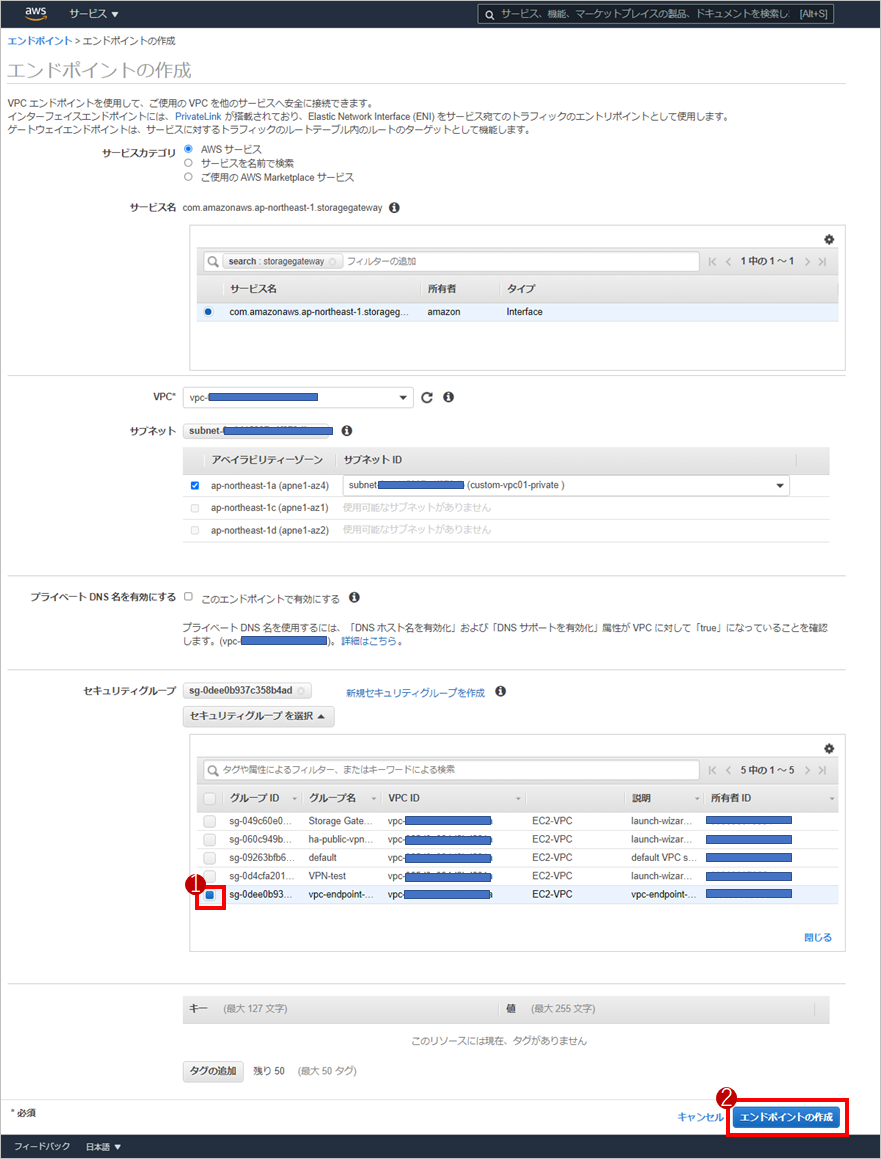
Task: Check the VPN-test security group row
Action: click(x=210, y=876)
